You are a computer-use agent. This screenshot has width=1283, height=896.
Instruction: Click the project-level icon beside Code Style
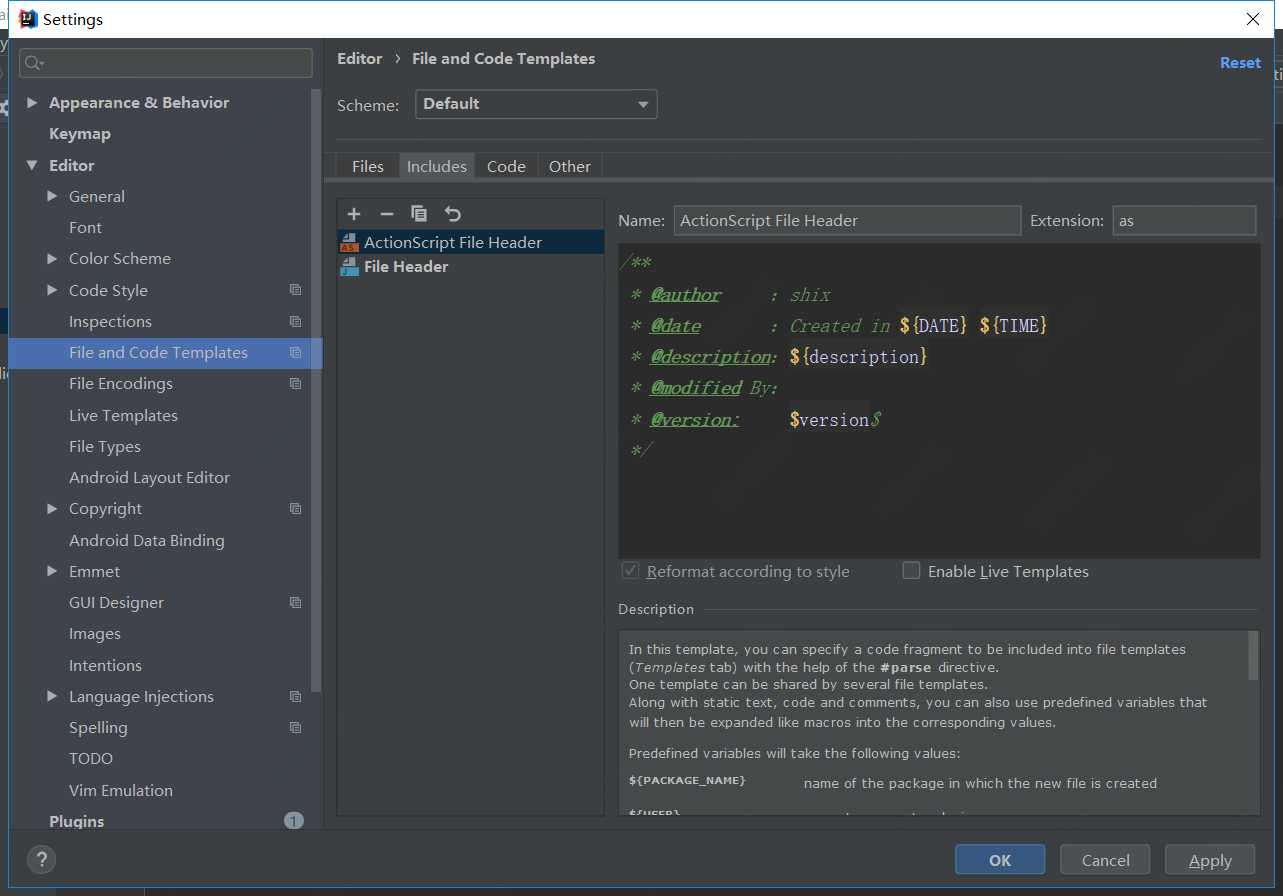295,290
